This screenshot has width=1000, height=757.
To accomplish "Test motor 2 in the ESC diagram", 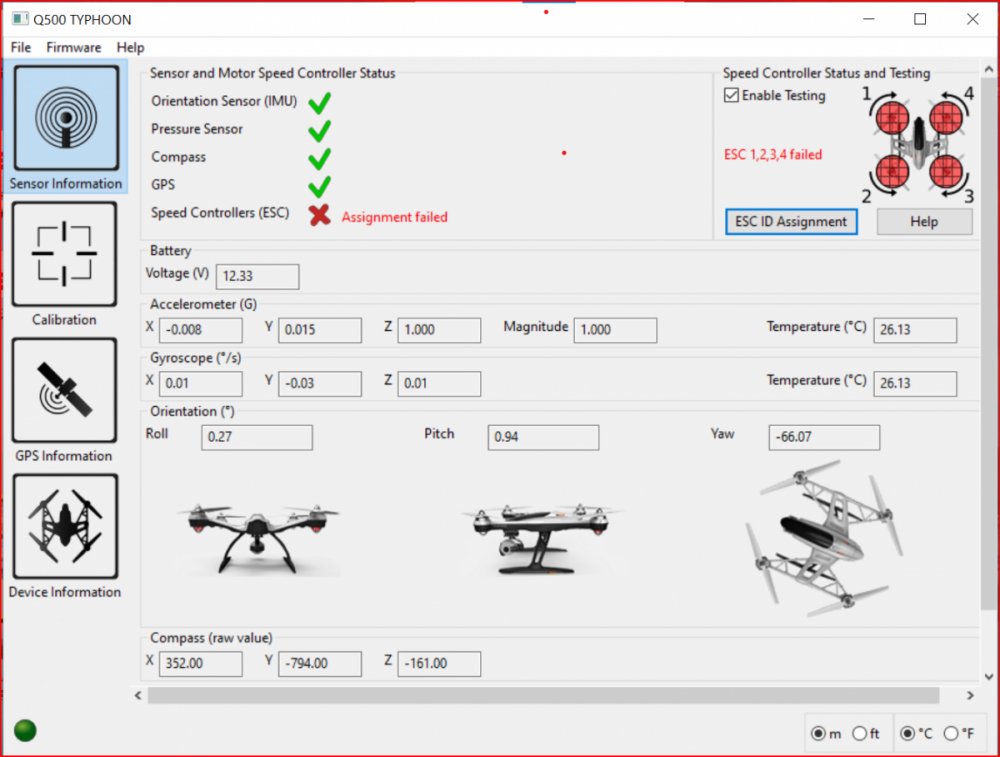I will click(x=892, y=172).
